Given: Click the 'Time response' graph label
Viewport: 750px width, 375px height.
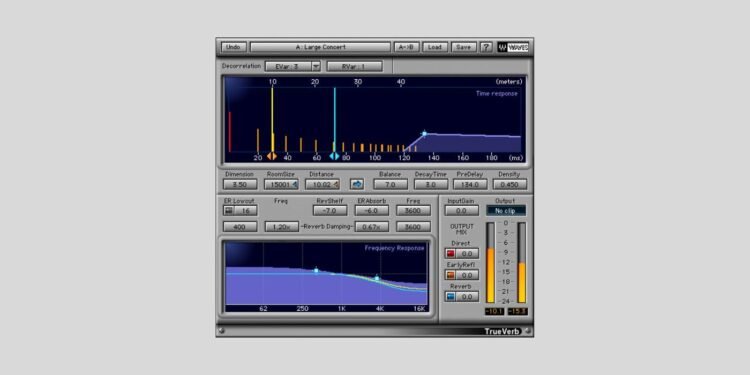Looking at the screenshot, I should (496, 94).
